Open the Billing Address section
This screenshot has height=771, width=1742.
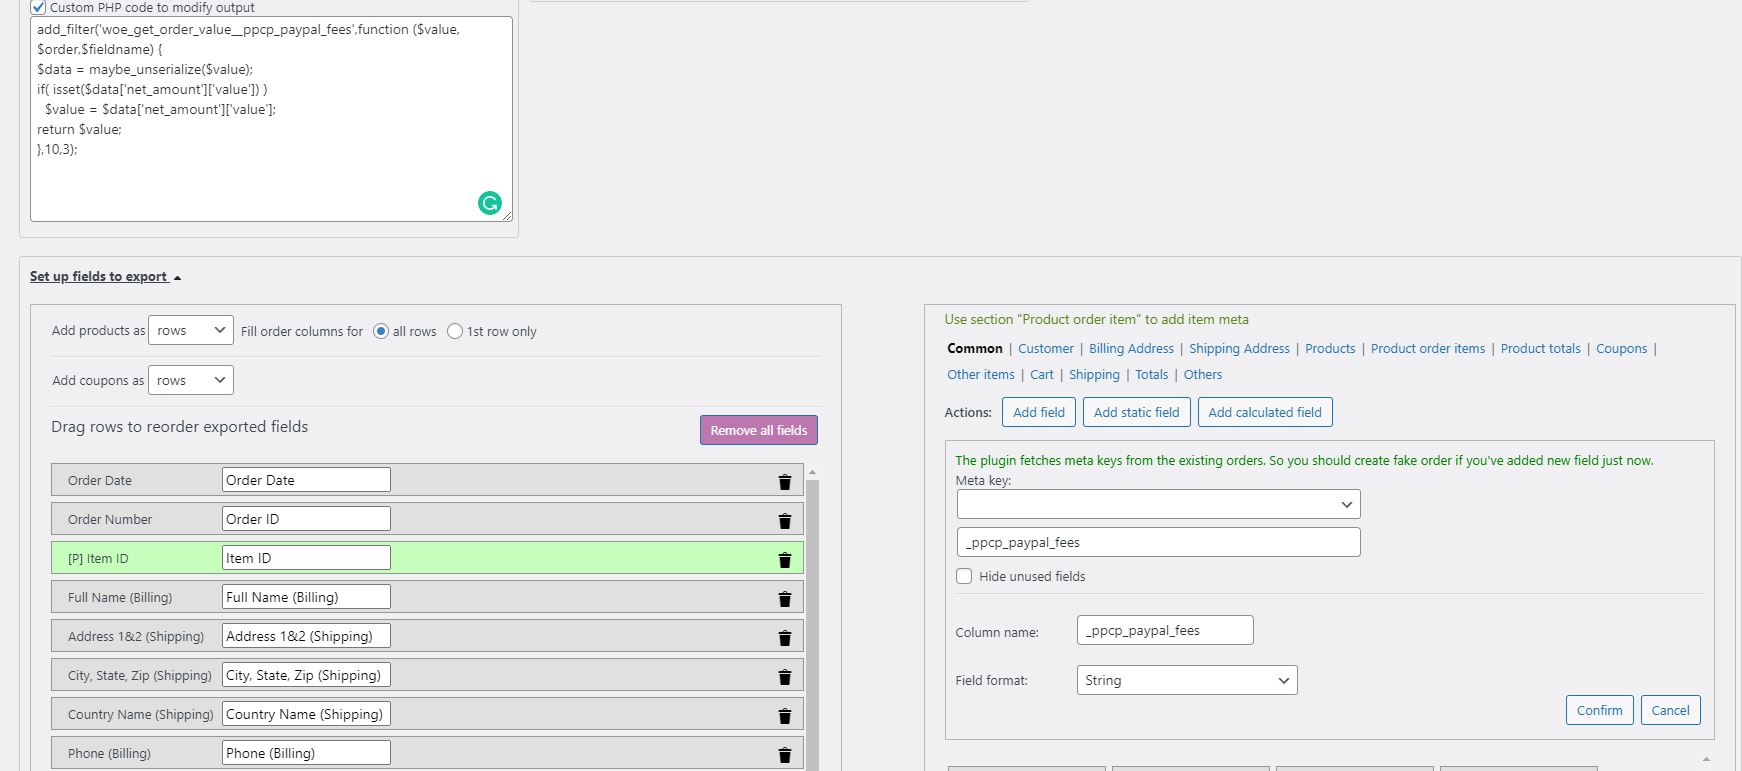[x=1131, y=348]
